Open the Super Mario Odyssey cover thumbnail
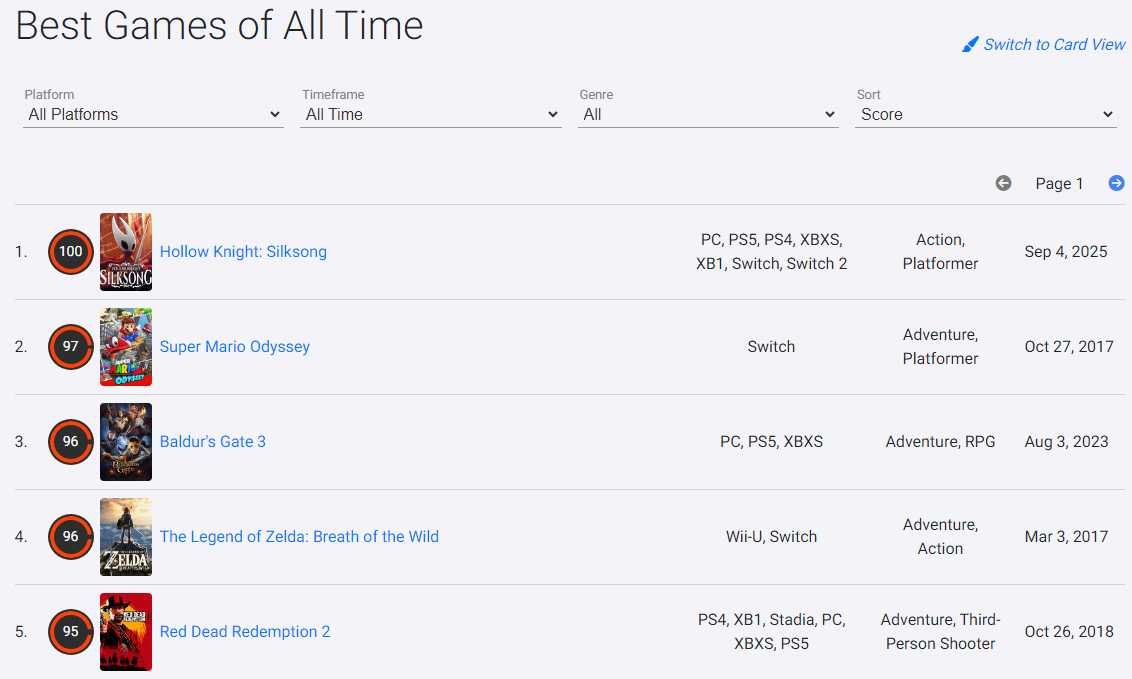 (126, 347)
